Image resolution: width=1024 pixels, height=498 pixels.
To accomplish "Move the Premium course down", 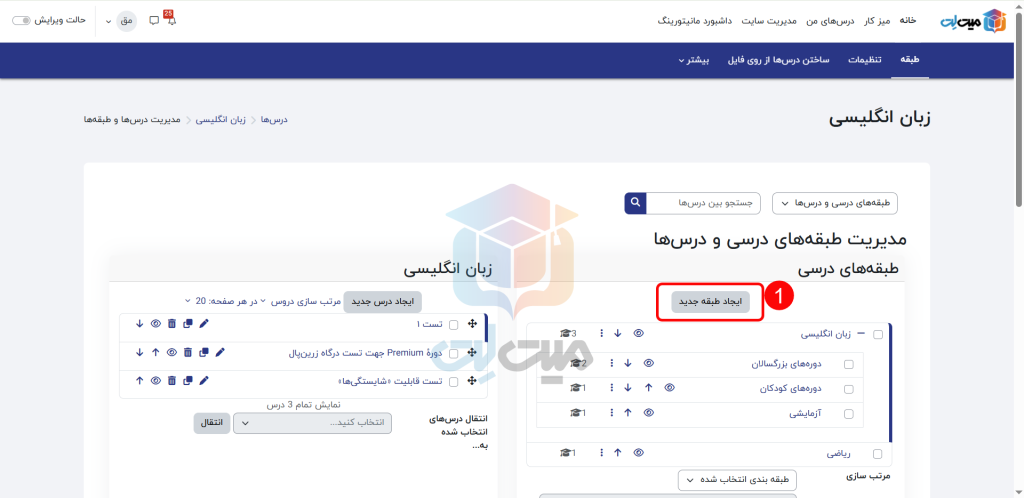I will pyautogui.click(x=139, y=352).
